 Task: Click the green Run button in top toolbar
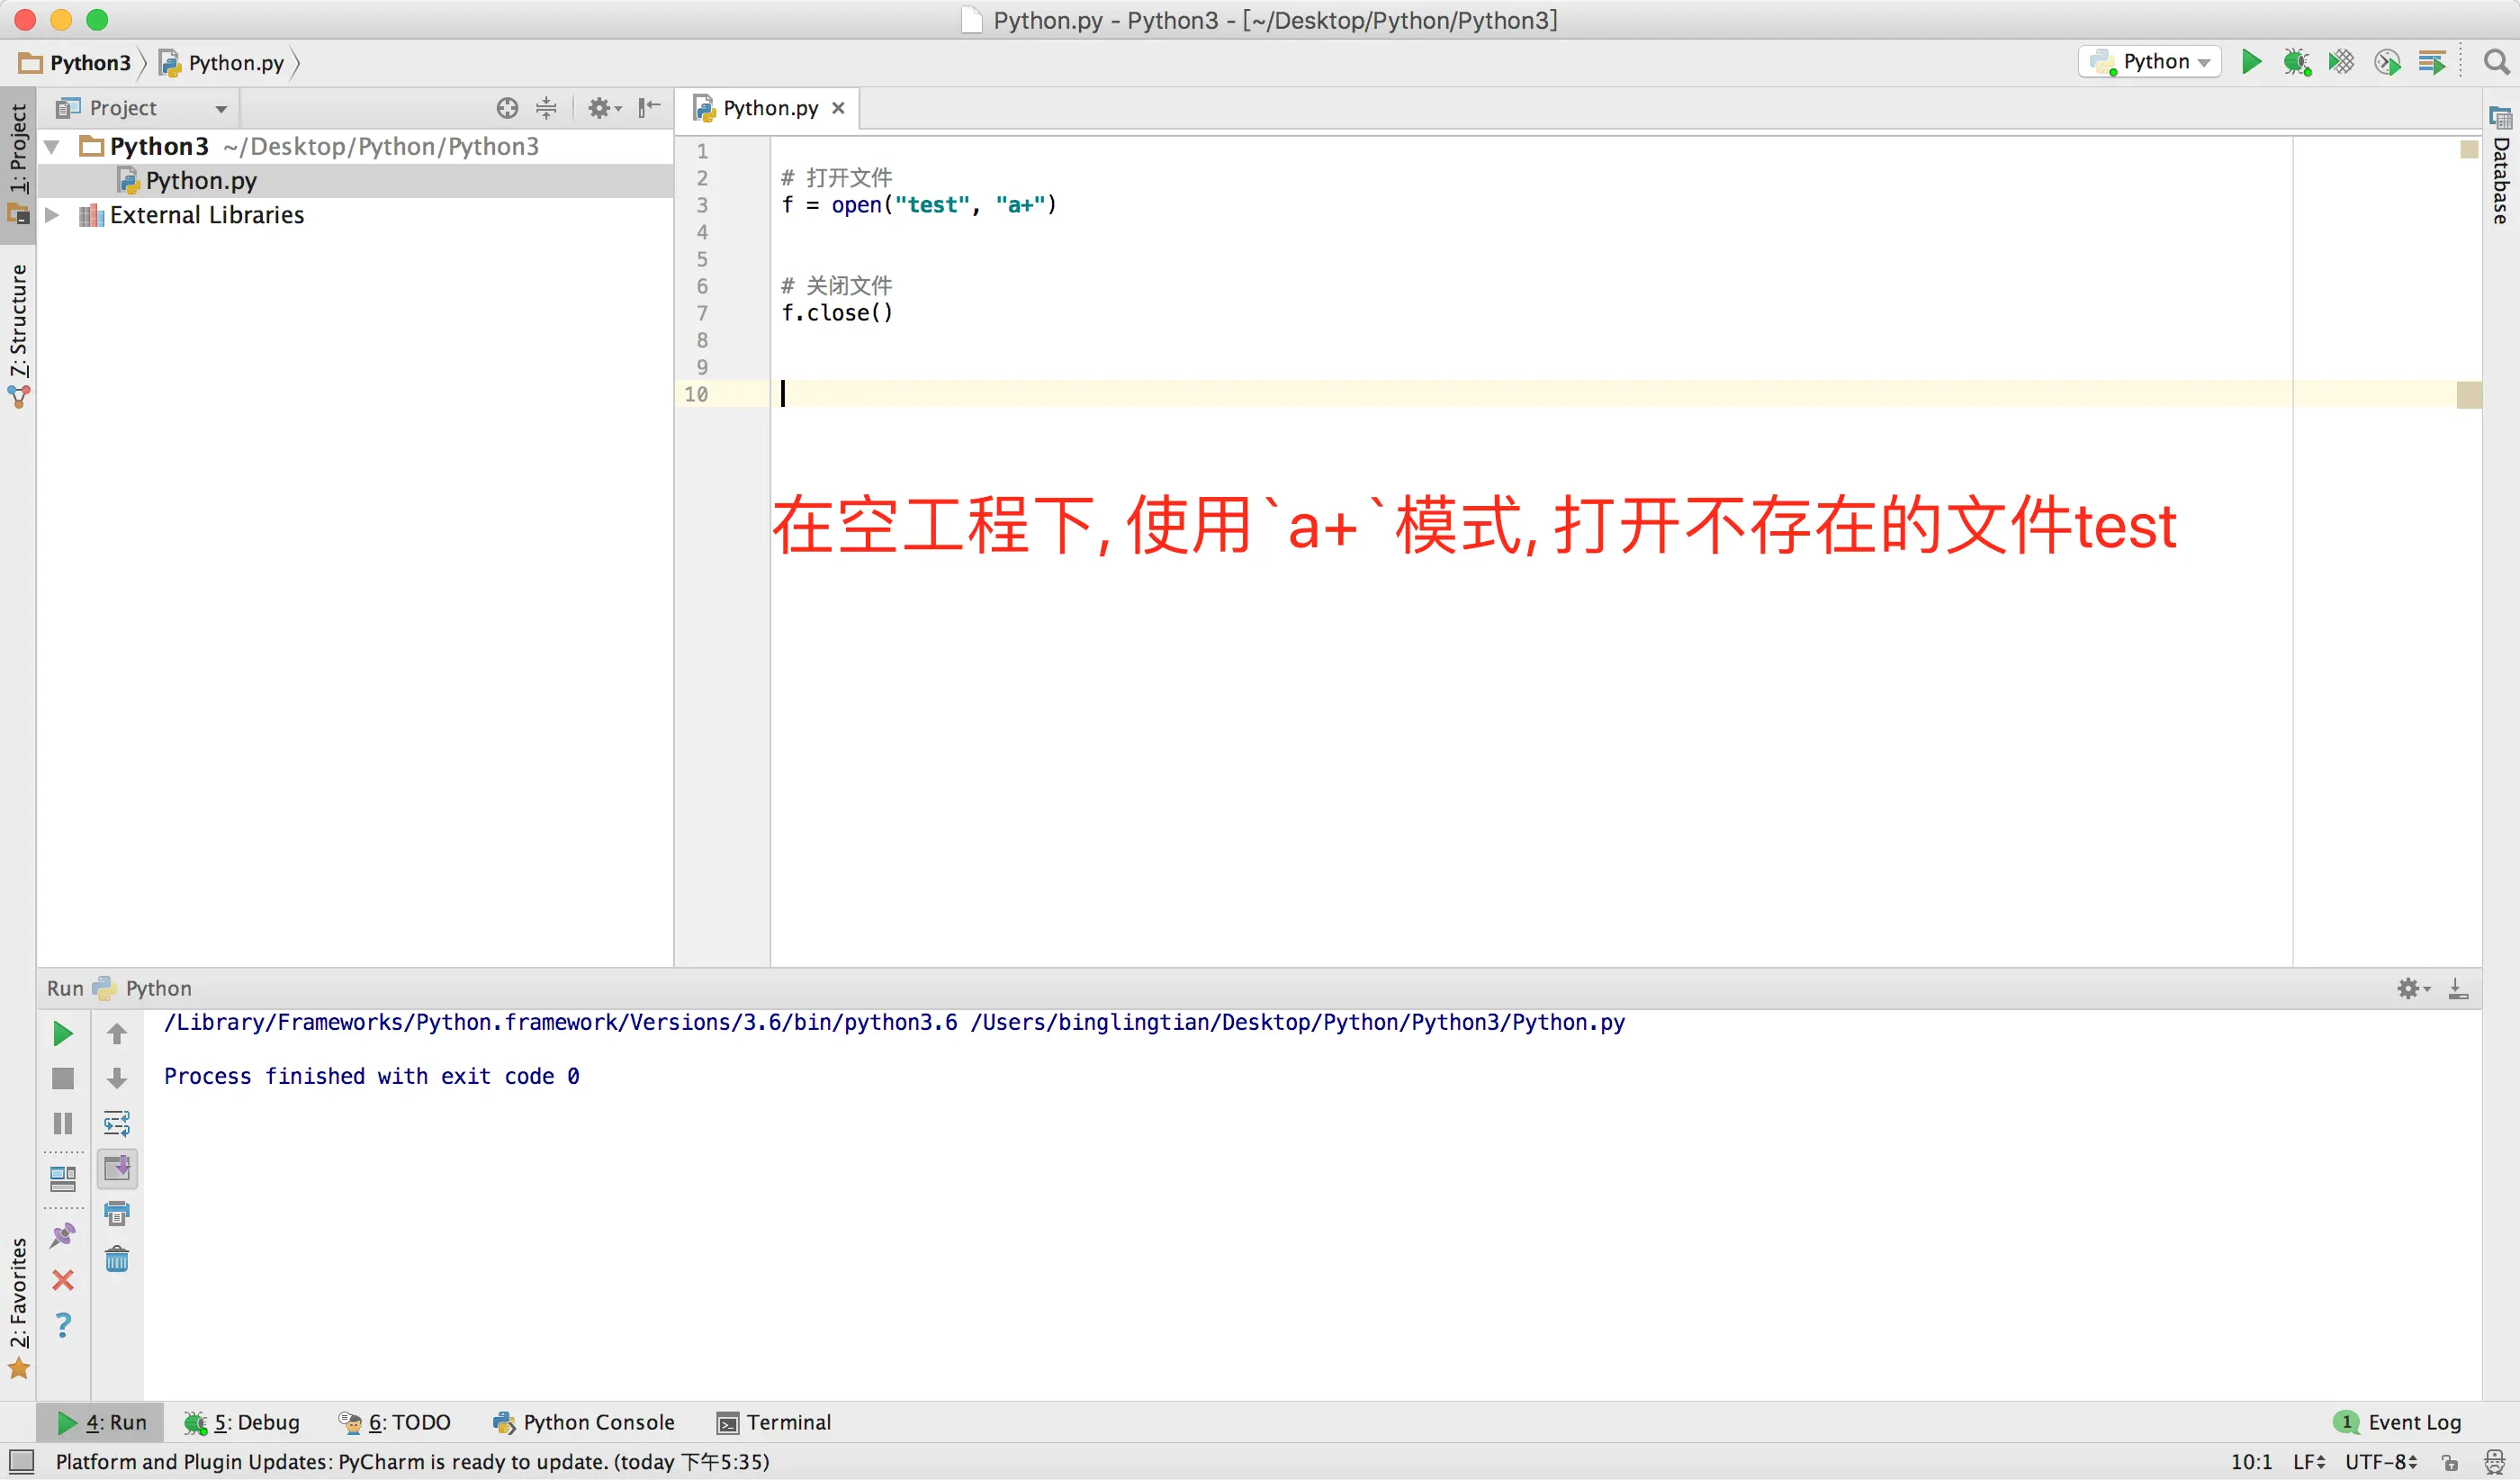click(2250, 62)
